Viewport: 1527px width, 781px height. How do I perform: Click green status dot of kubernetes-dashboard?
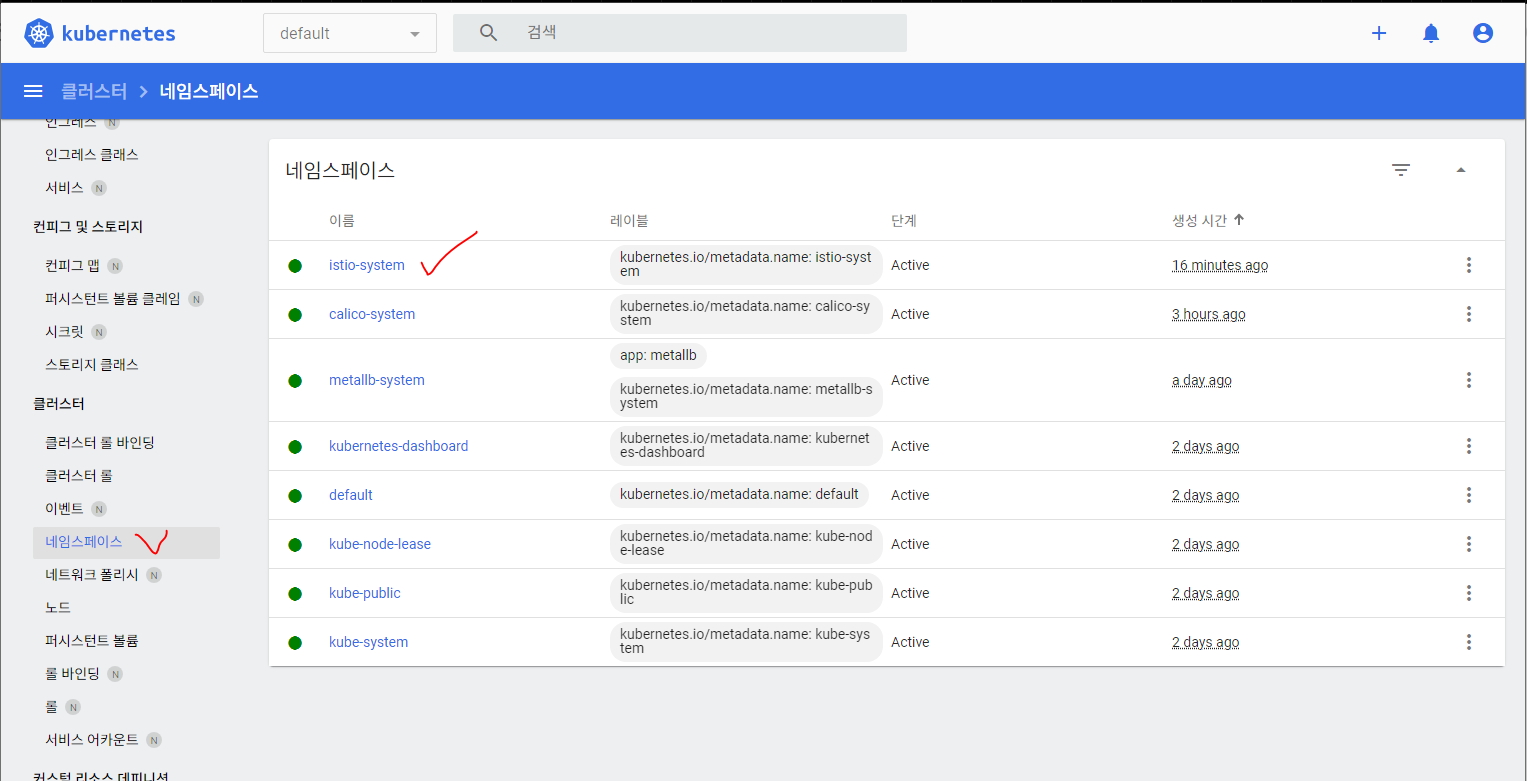(295, 447)
